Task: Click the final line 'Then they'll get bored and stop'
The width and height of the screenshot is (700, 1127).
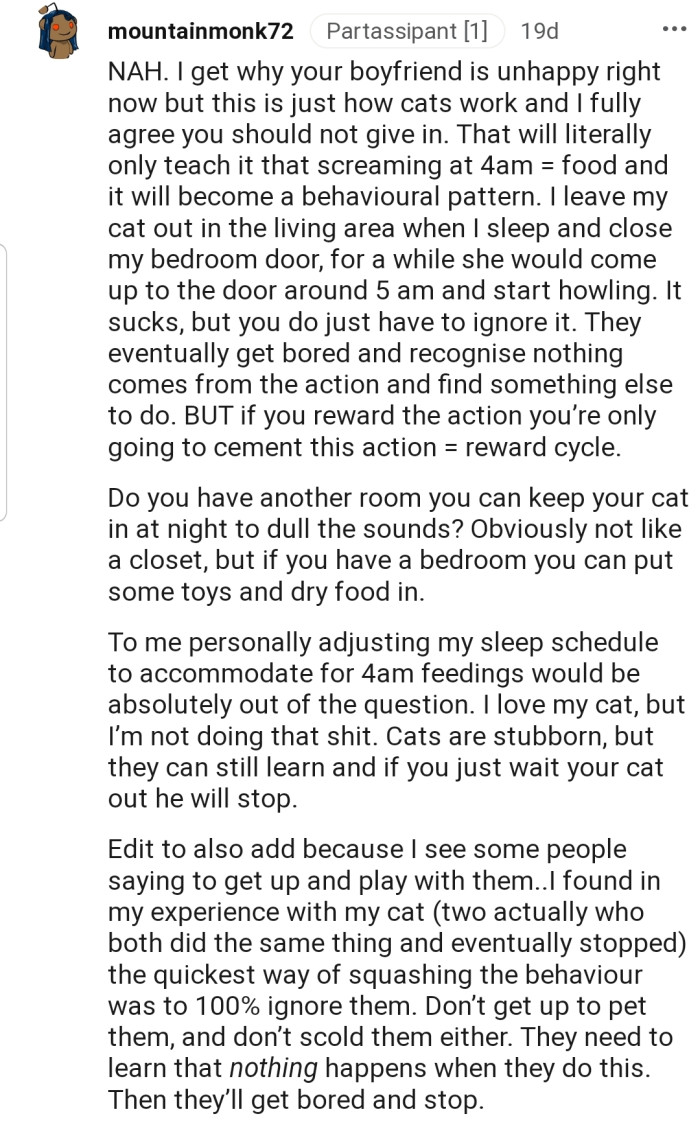Action: pyautogui.click(x=295, y=1099)
